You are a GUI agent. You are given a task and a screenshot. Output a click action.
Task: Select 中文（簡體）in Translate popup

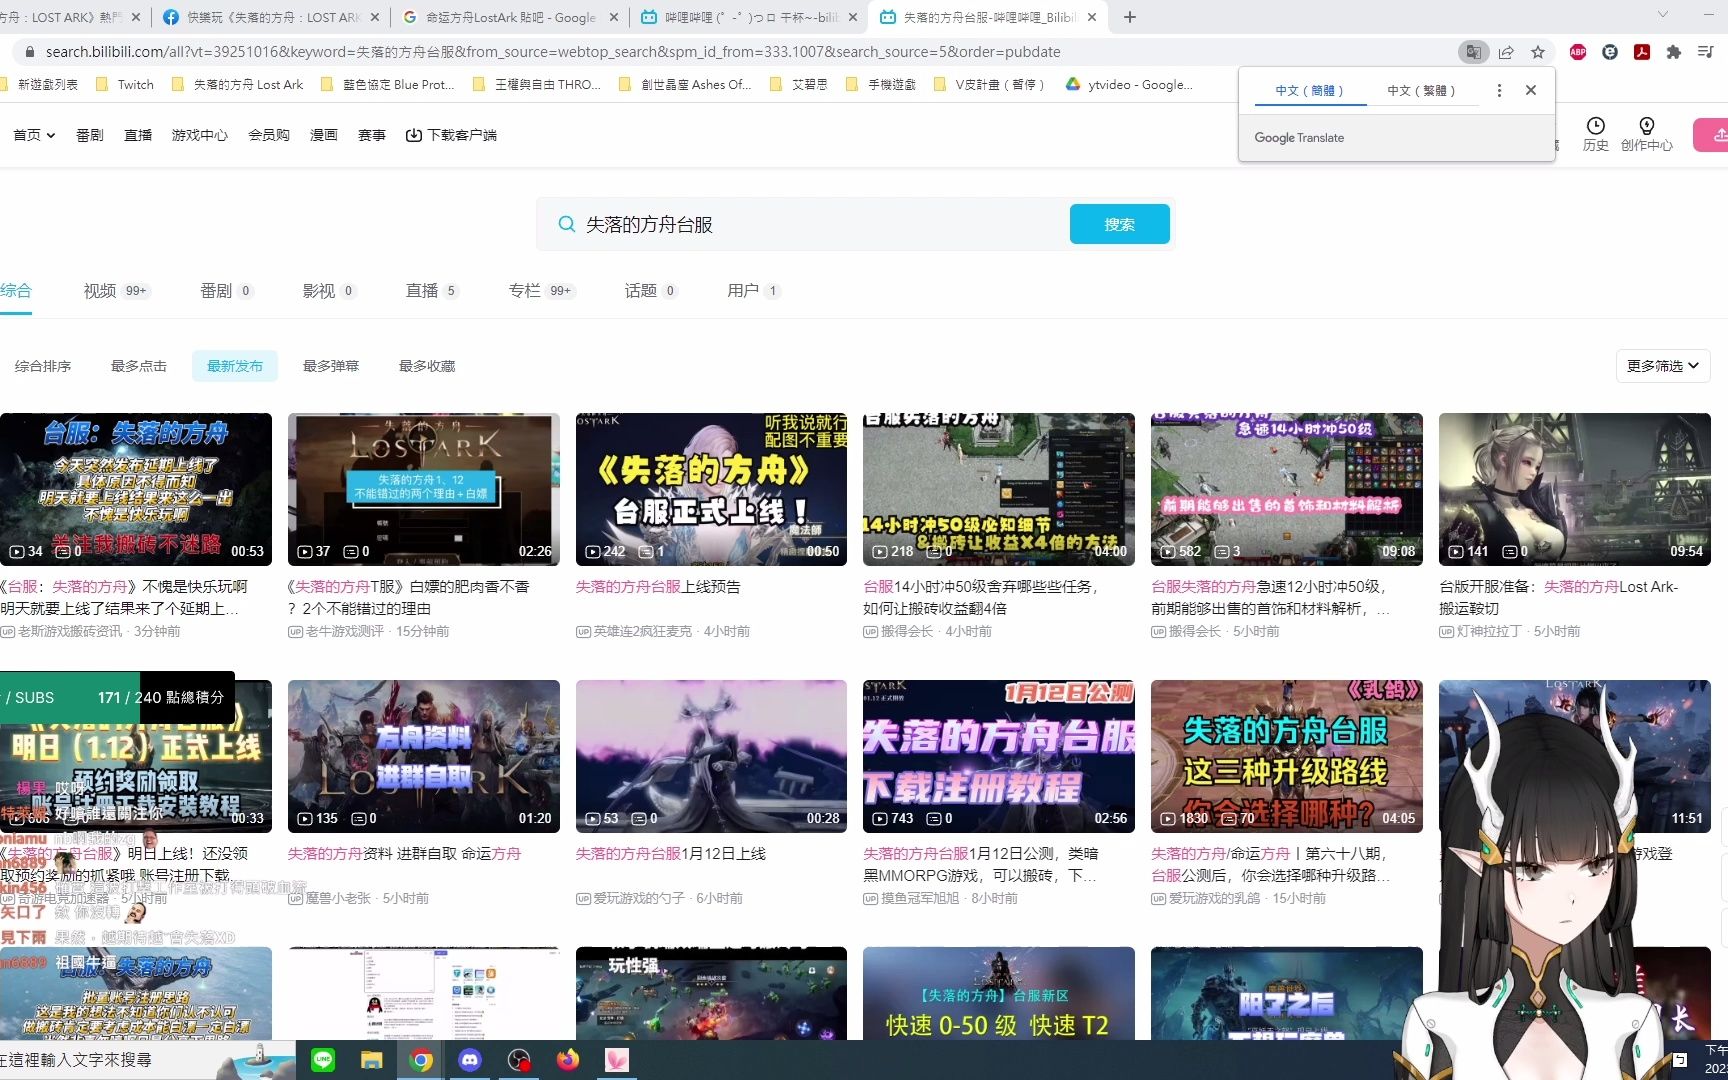click(x=1309, y=90)
